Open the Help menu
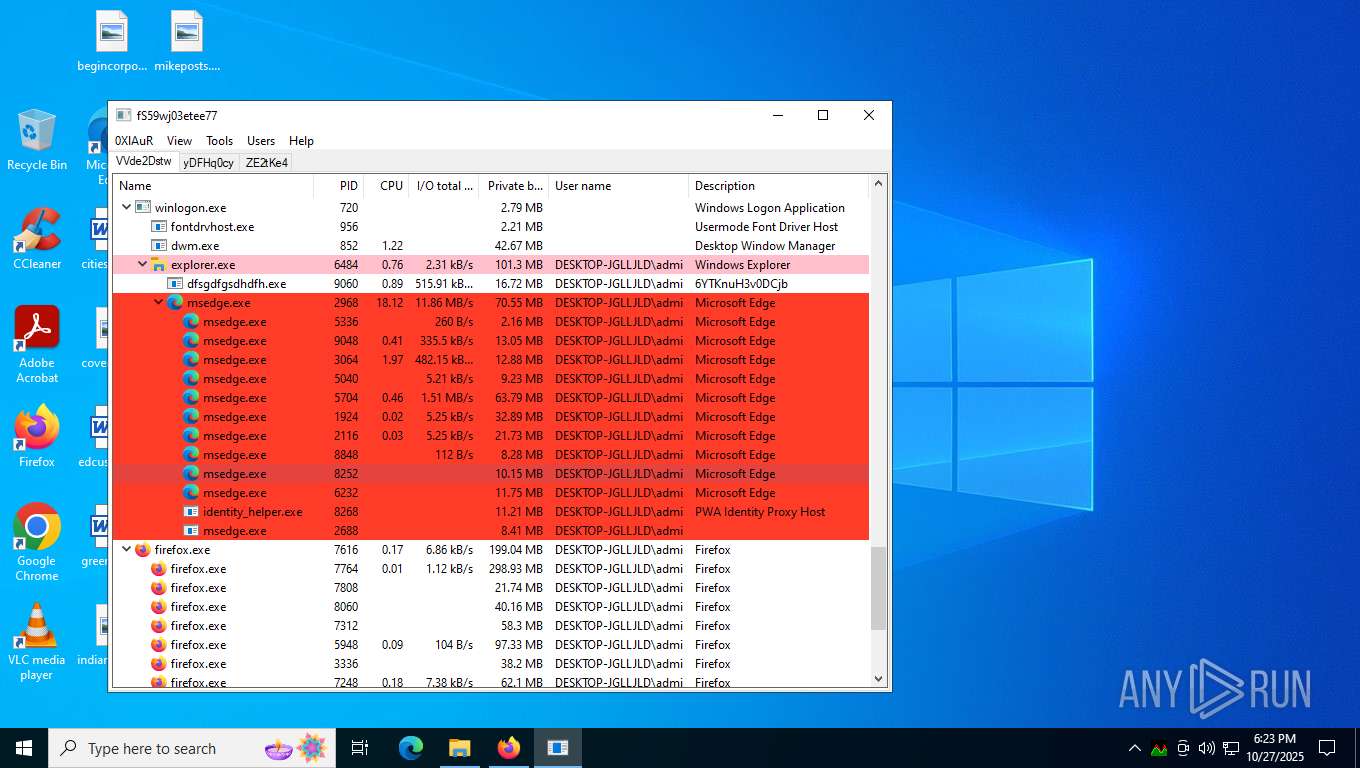This screenshot has width=1360, height=768. click(301, 141)
